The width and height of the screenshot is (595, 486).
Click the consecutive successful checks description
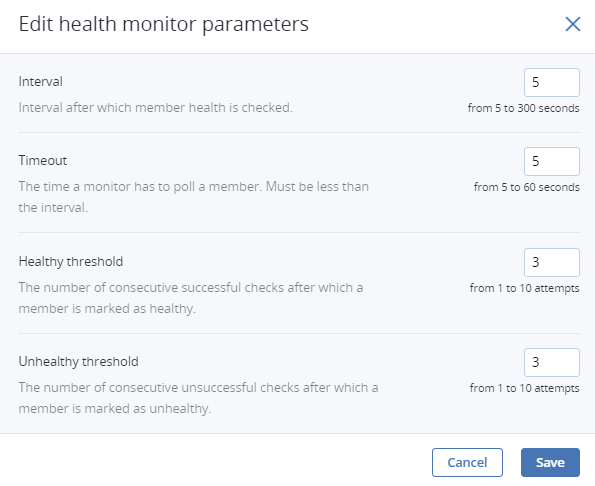pyautogui.click(x=191, y=298)
